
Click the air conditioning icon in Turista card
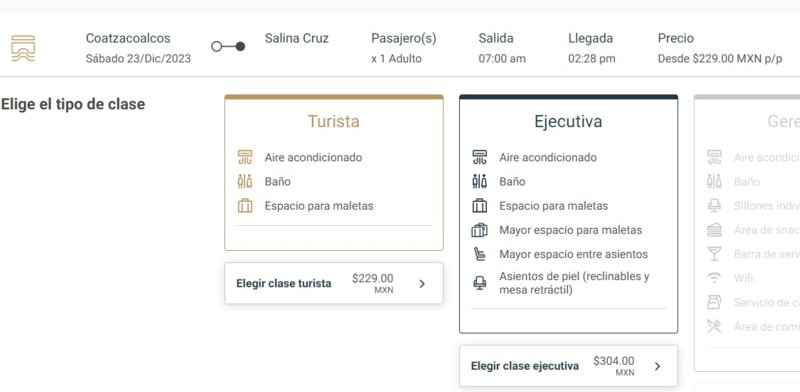point(245,157)
